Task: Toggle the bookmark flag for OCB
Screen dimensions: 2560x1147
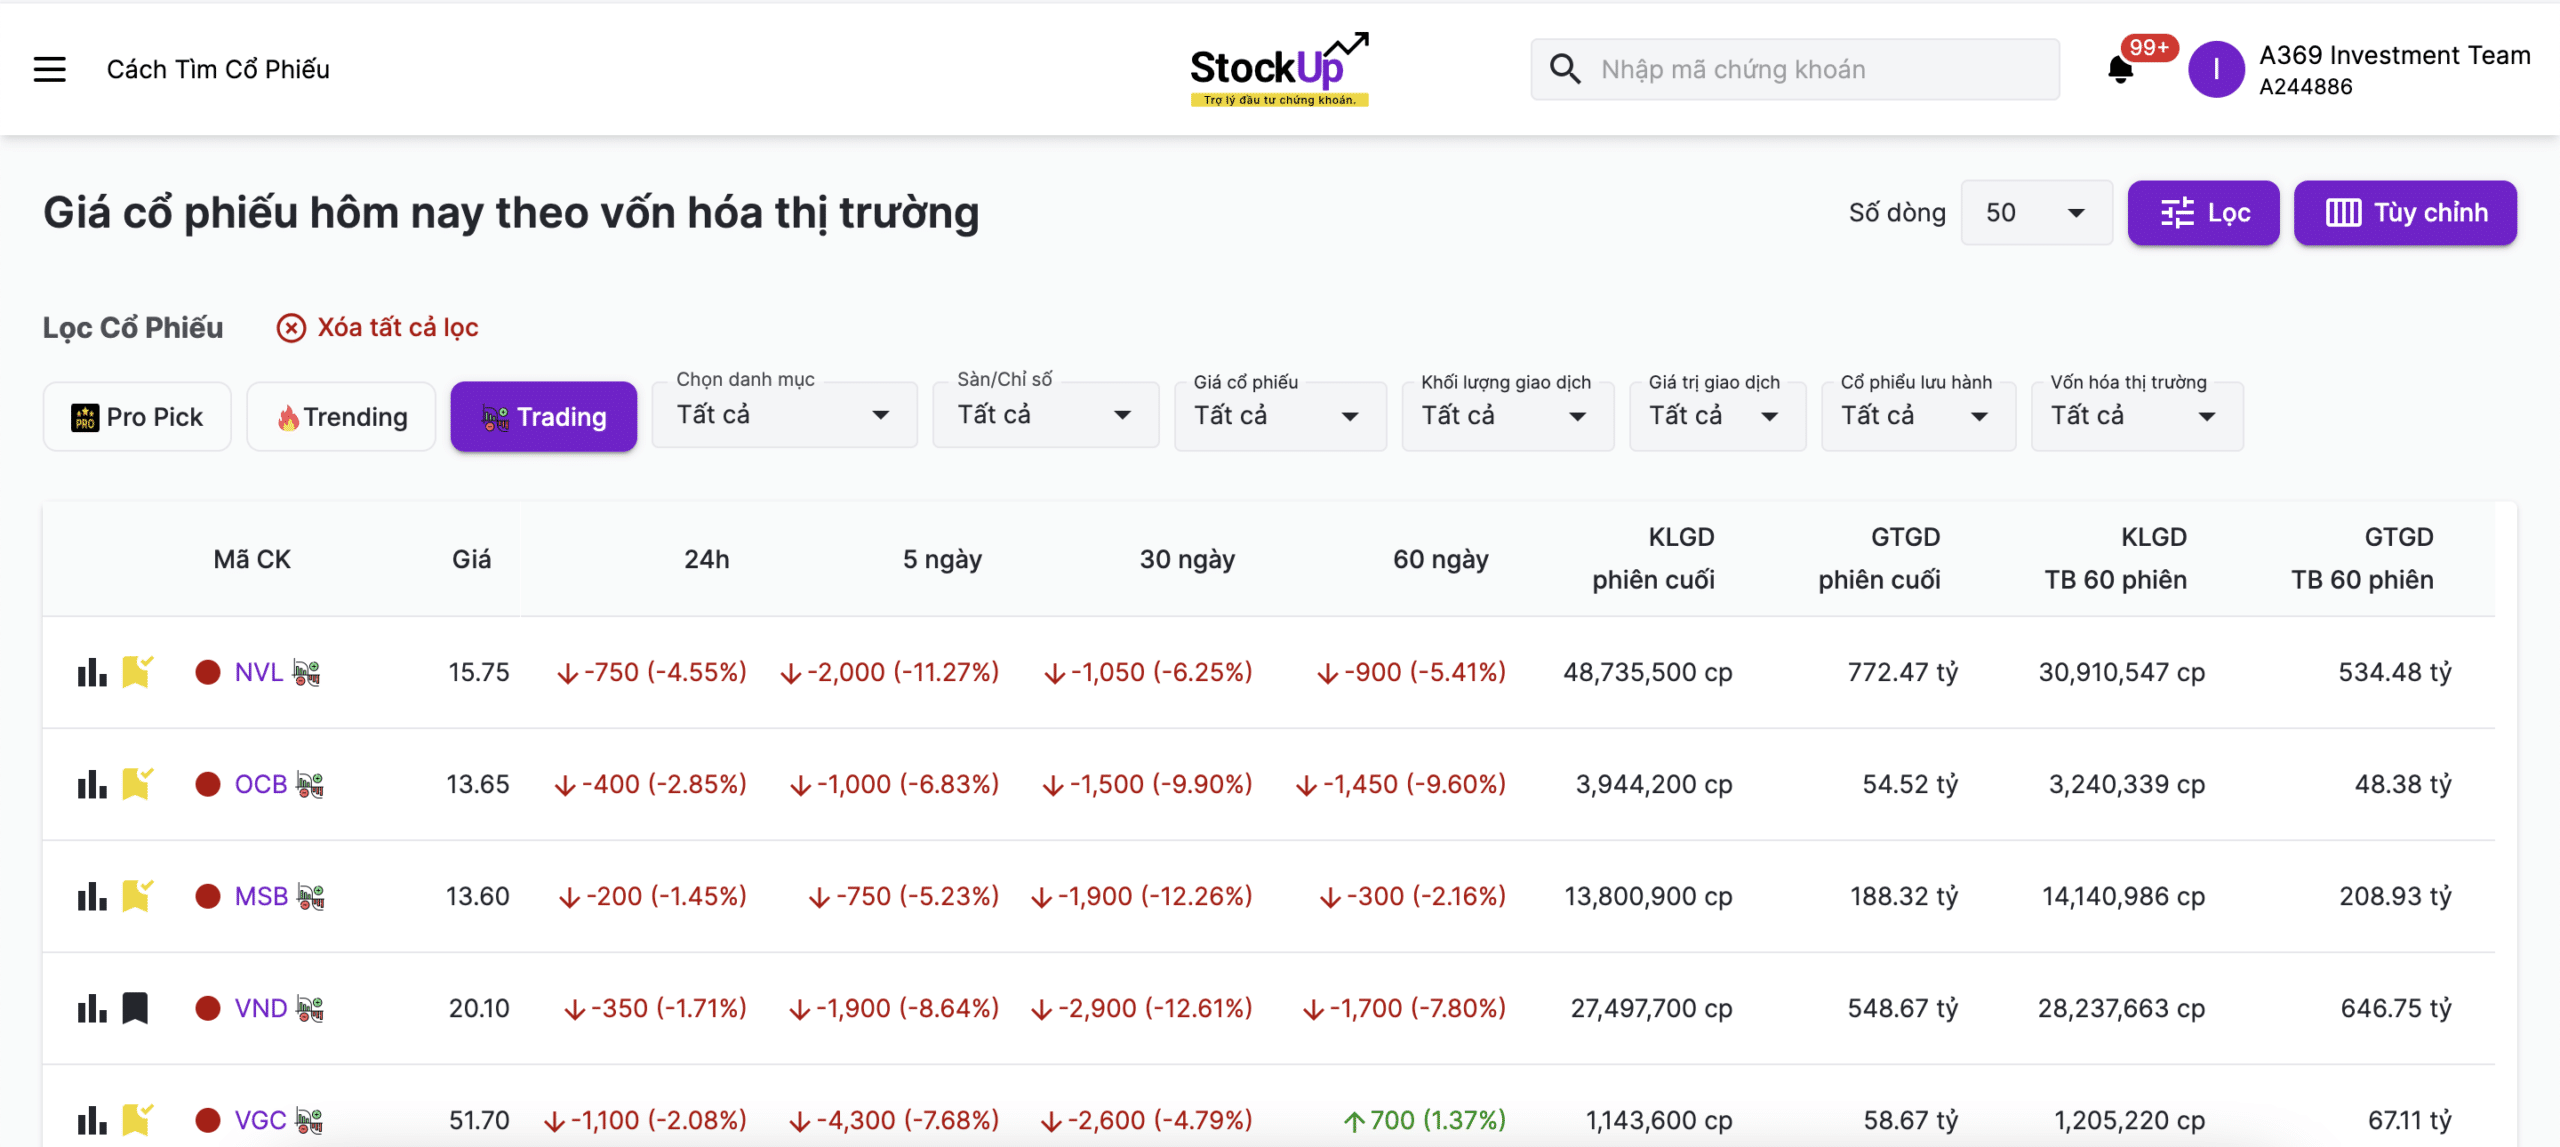Action: coord(137,783)
